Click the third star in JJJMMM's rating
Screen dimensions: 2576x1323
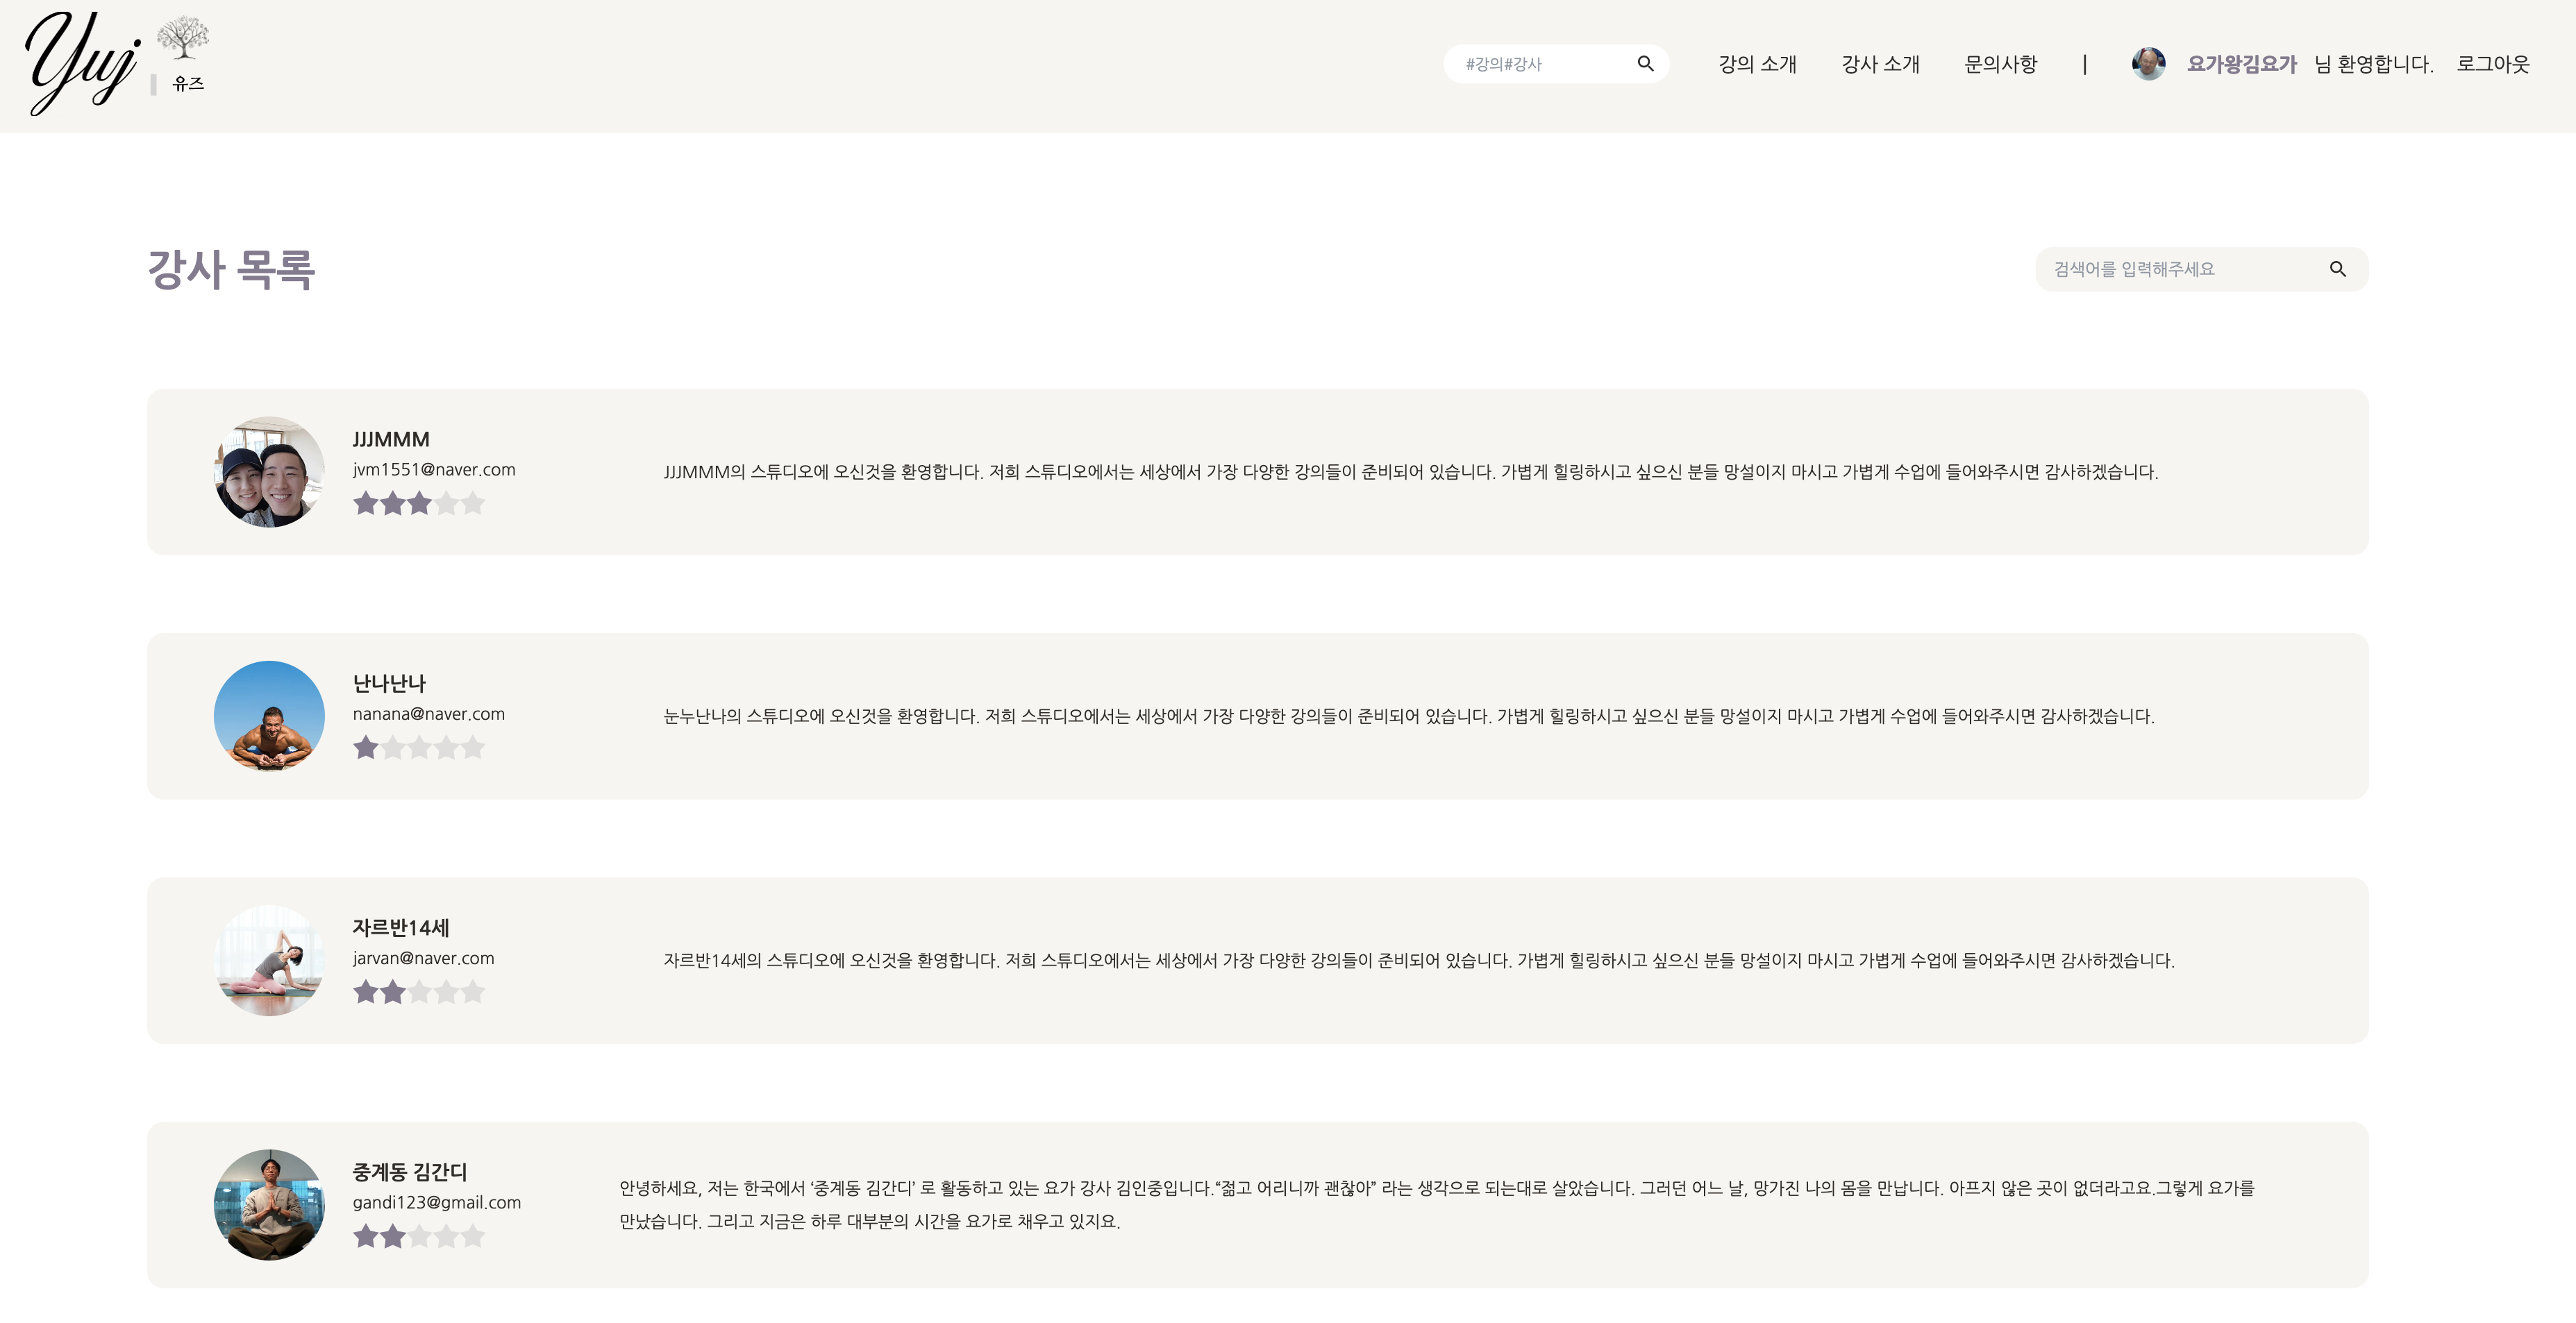pos(420,504)
